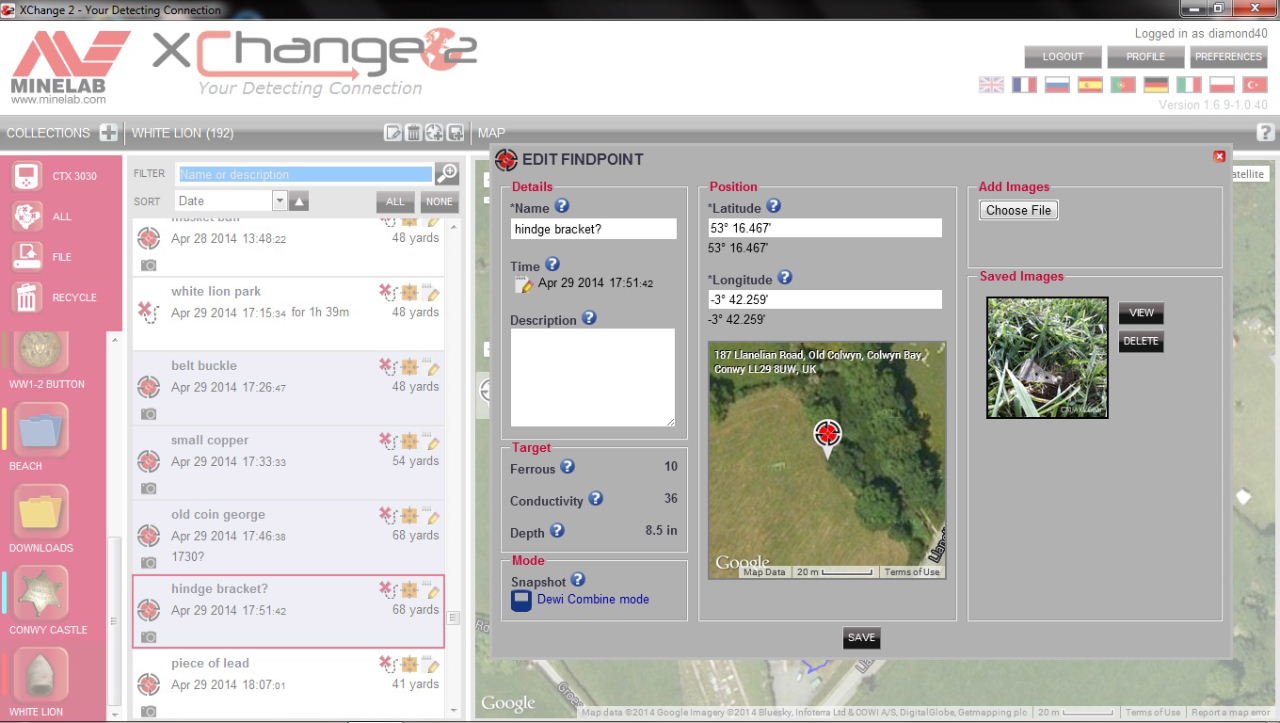Click VIEW for the saved image

[x=1141, y=313]
